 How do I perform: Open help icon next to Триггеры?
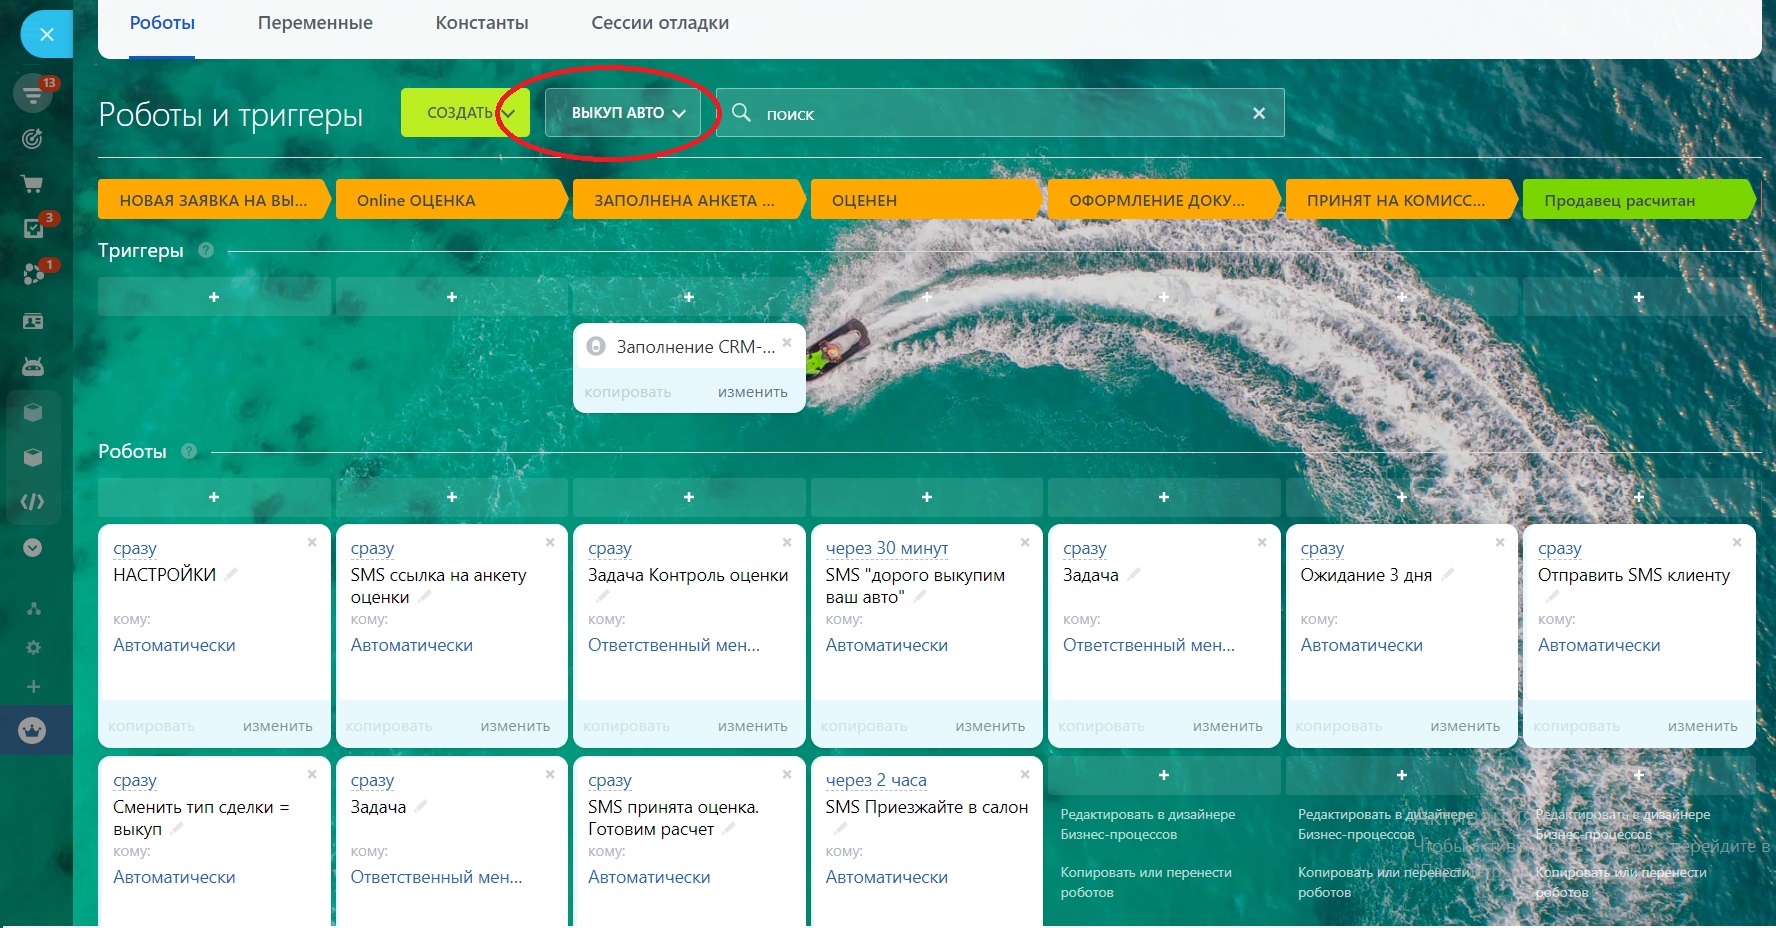pyautogui.click(x=206, y=250)
